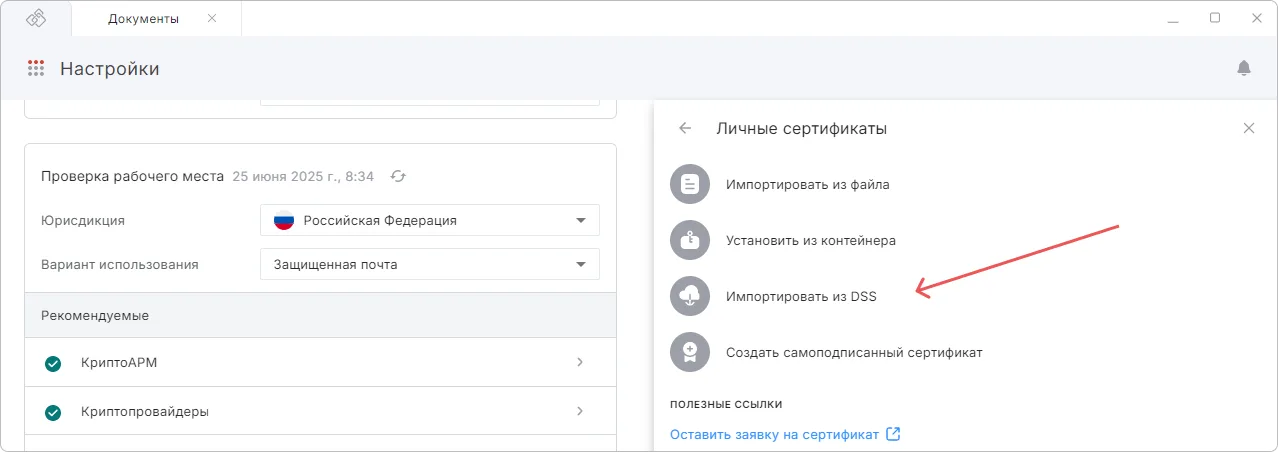Expand the Криптопровайдеры row chevron
Screen dimensions: 1278x452
click(x=580, y=411)
